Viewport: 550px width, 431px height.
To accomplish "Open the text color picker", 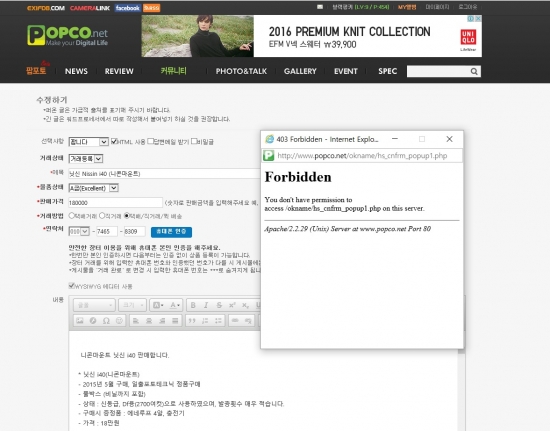I will (175, 305).
